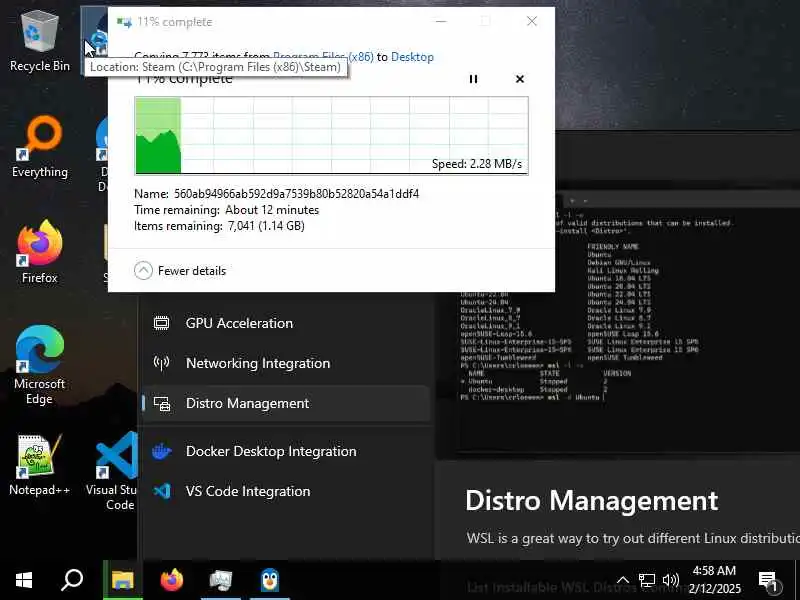Switch to File Explorer on taskbar
The height and width of the screenshot is (600, 800).
pyautogui.click(x=123, y=580)
